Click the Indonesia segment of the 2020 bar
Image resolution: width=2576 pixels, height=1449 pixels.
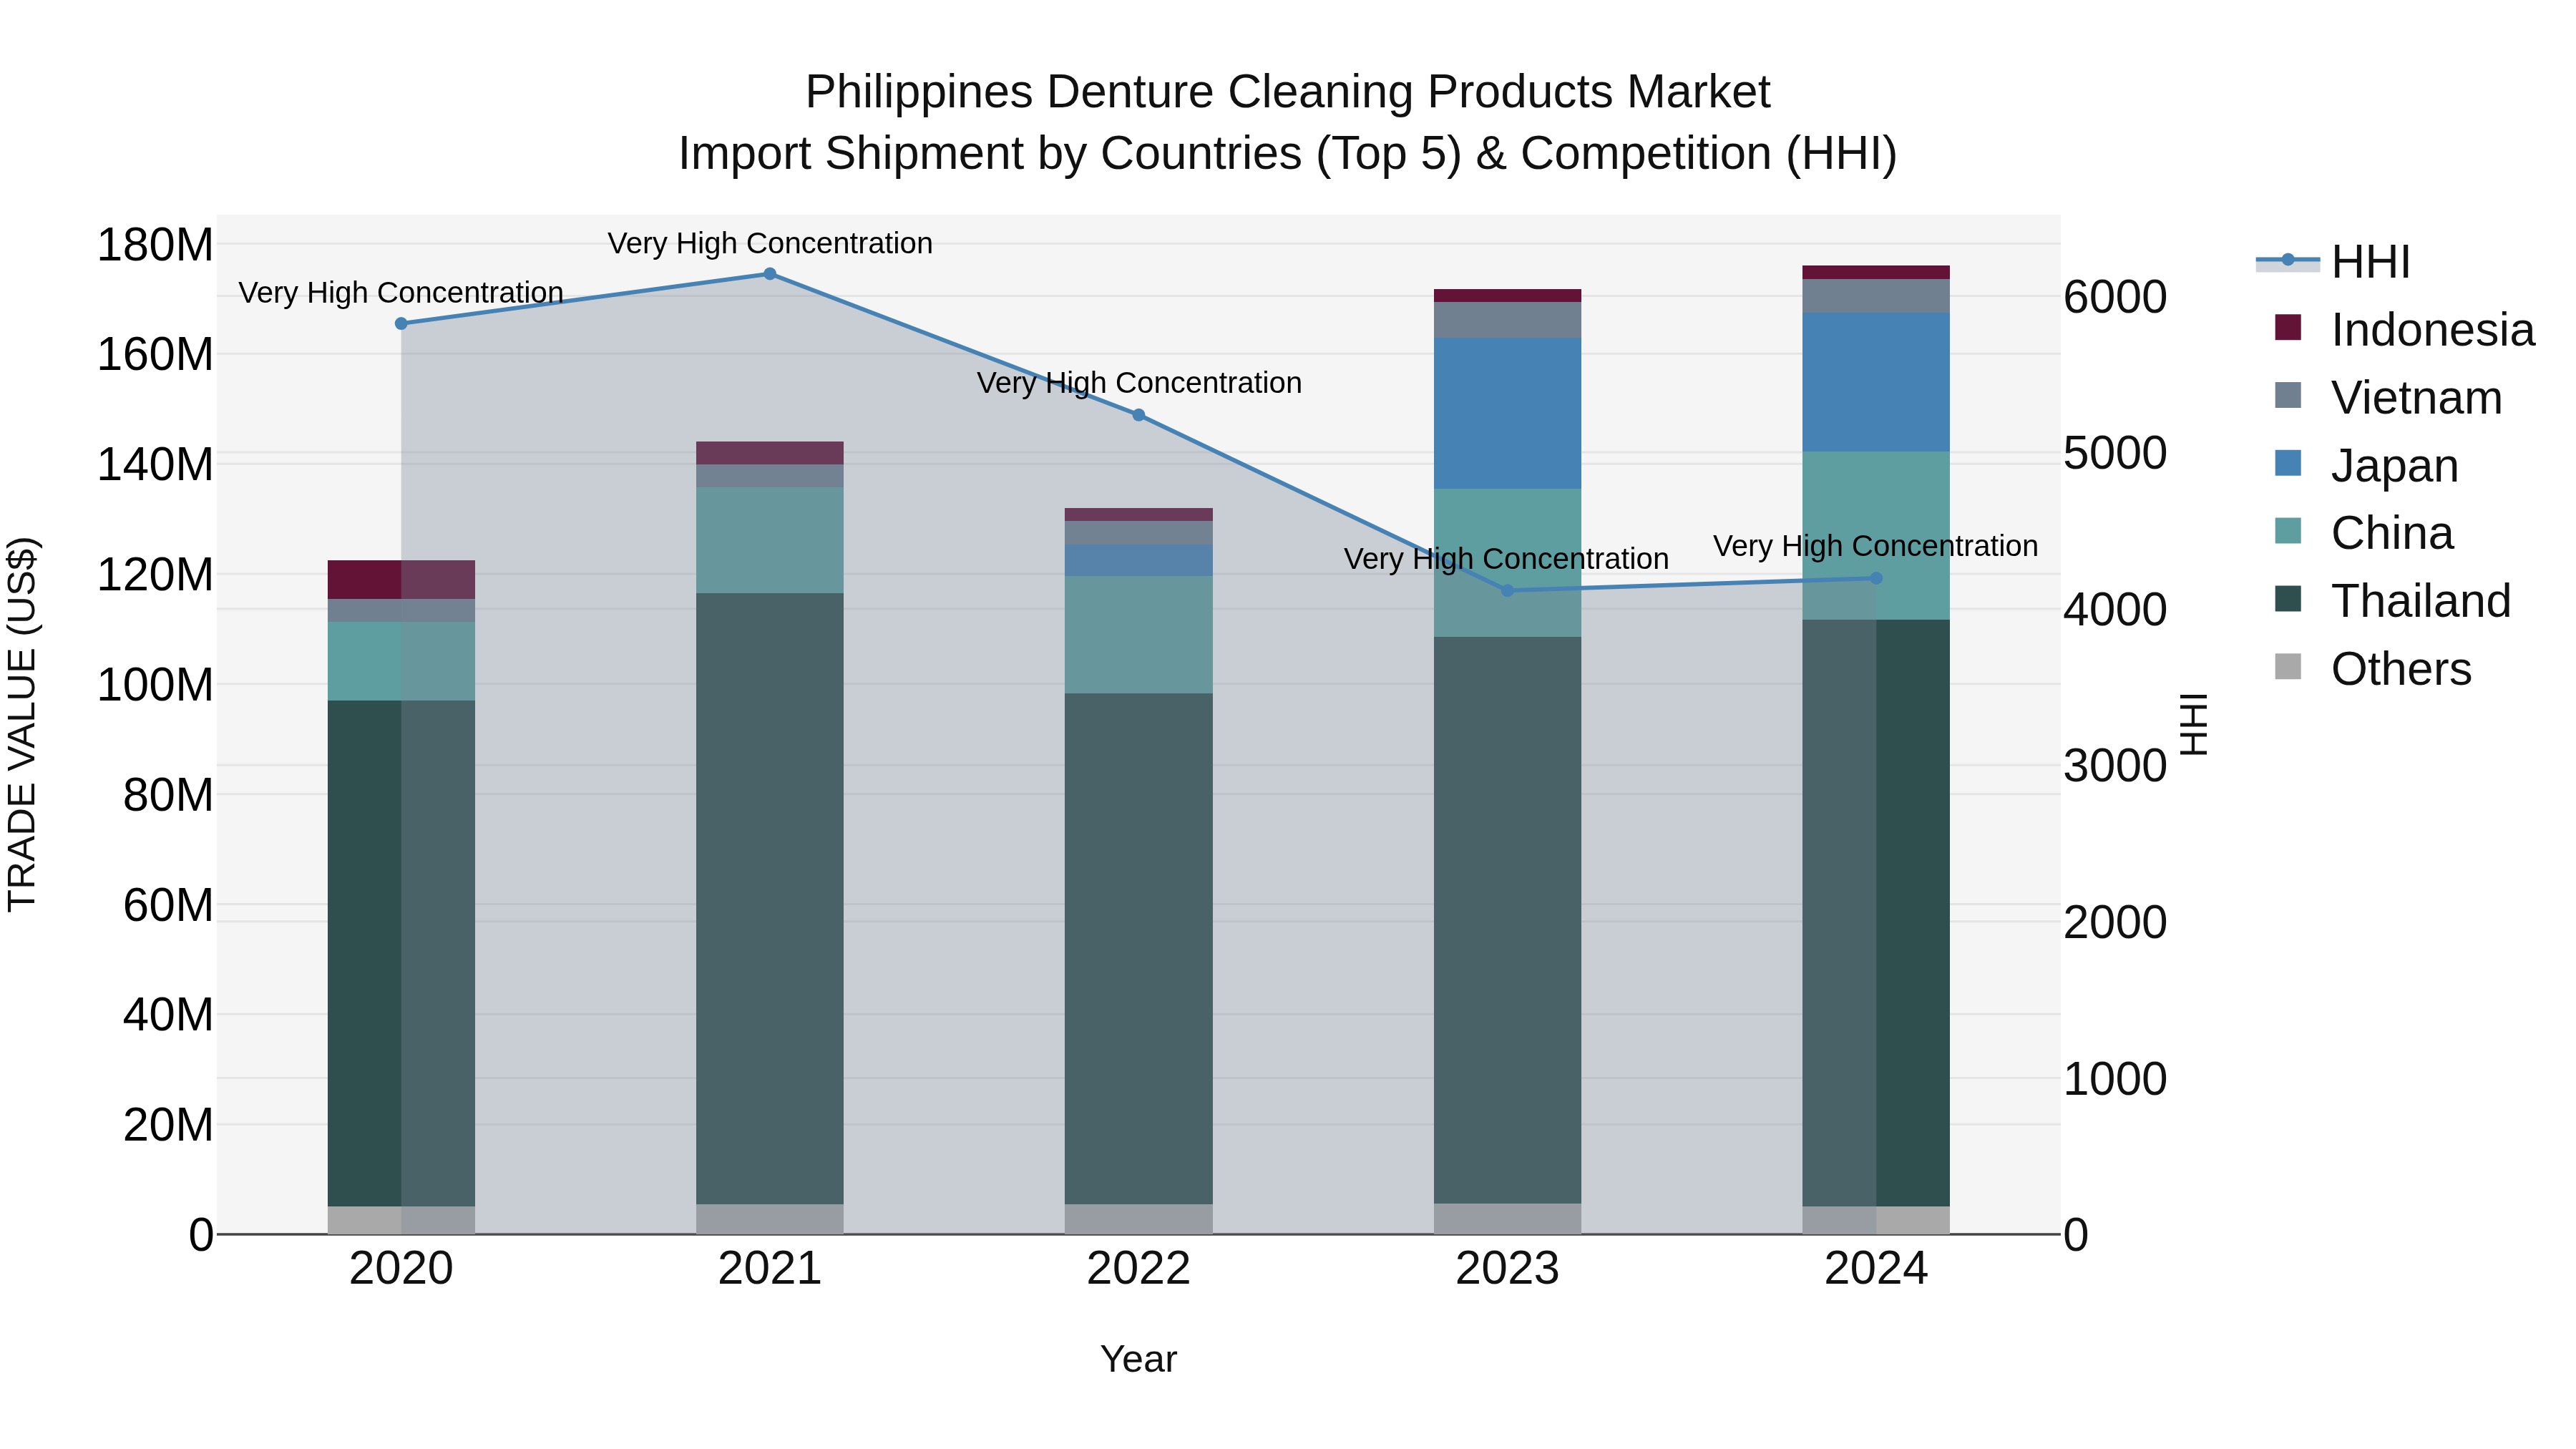401,580
